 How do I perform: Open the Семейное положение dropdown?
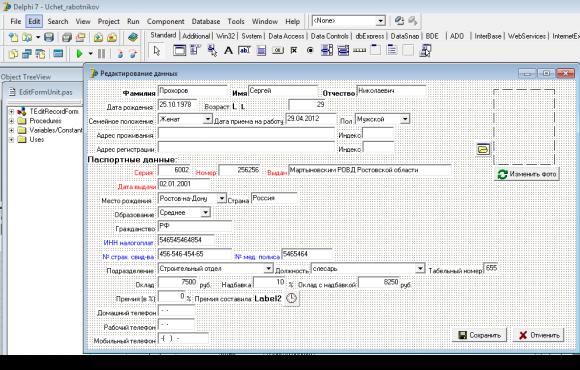point(208,119)
